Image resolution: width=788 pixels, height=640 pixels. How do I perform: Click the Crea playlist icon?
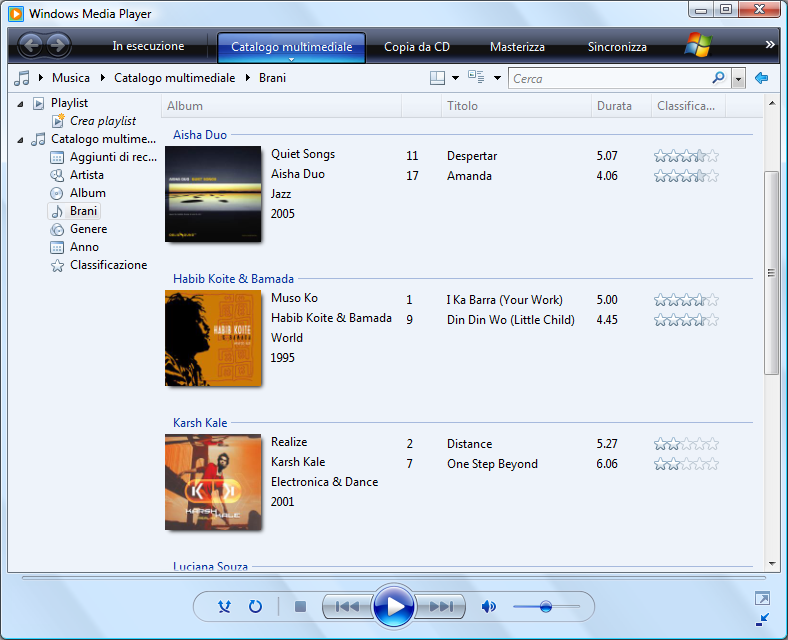tap(58, 121)
